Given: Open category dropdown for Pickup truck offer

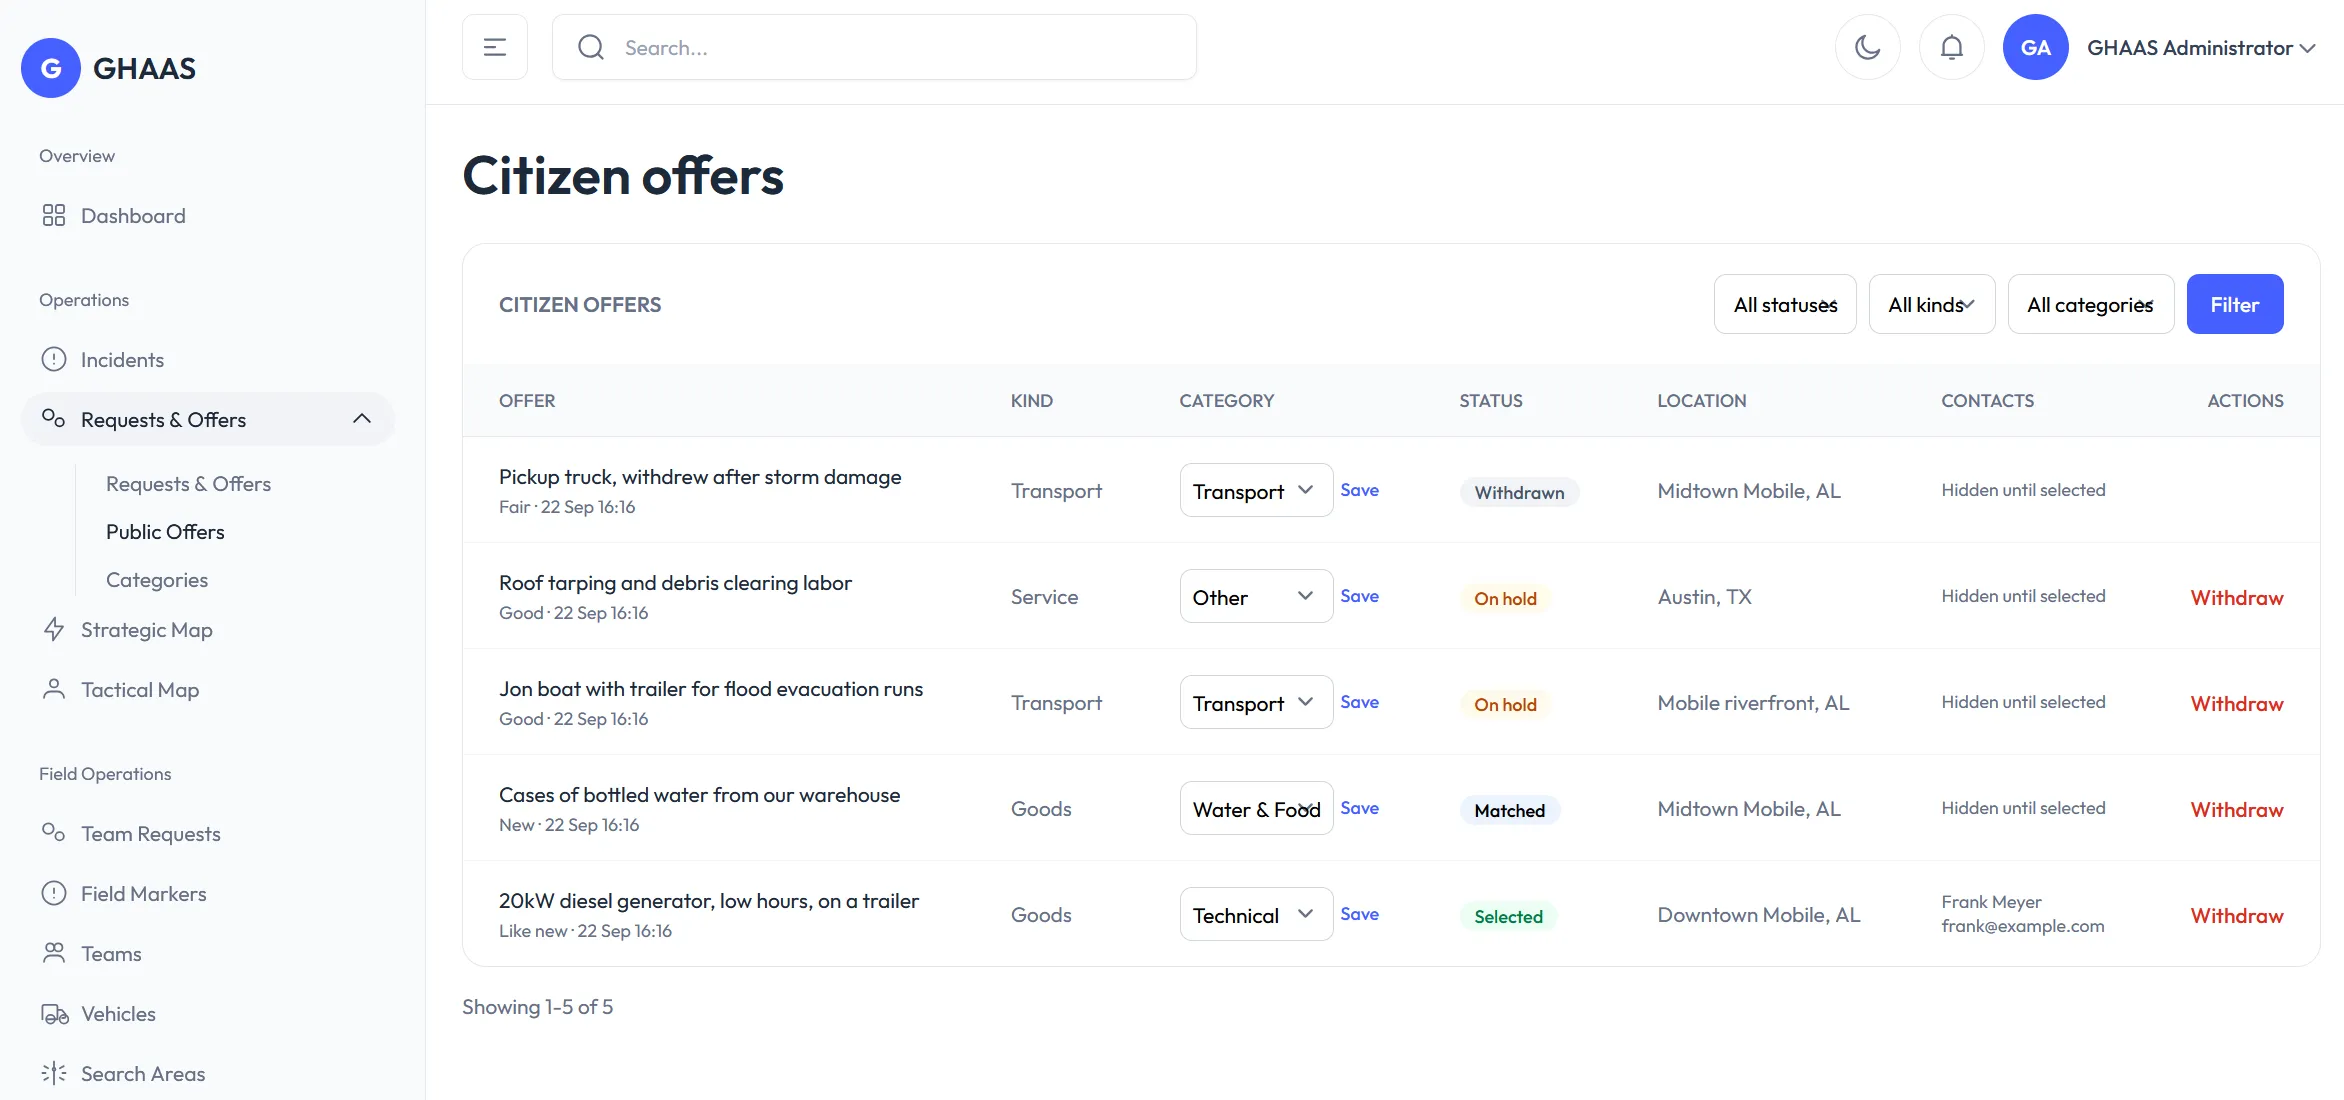Looking at the screenshot, I should pos(1256,490).
